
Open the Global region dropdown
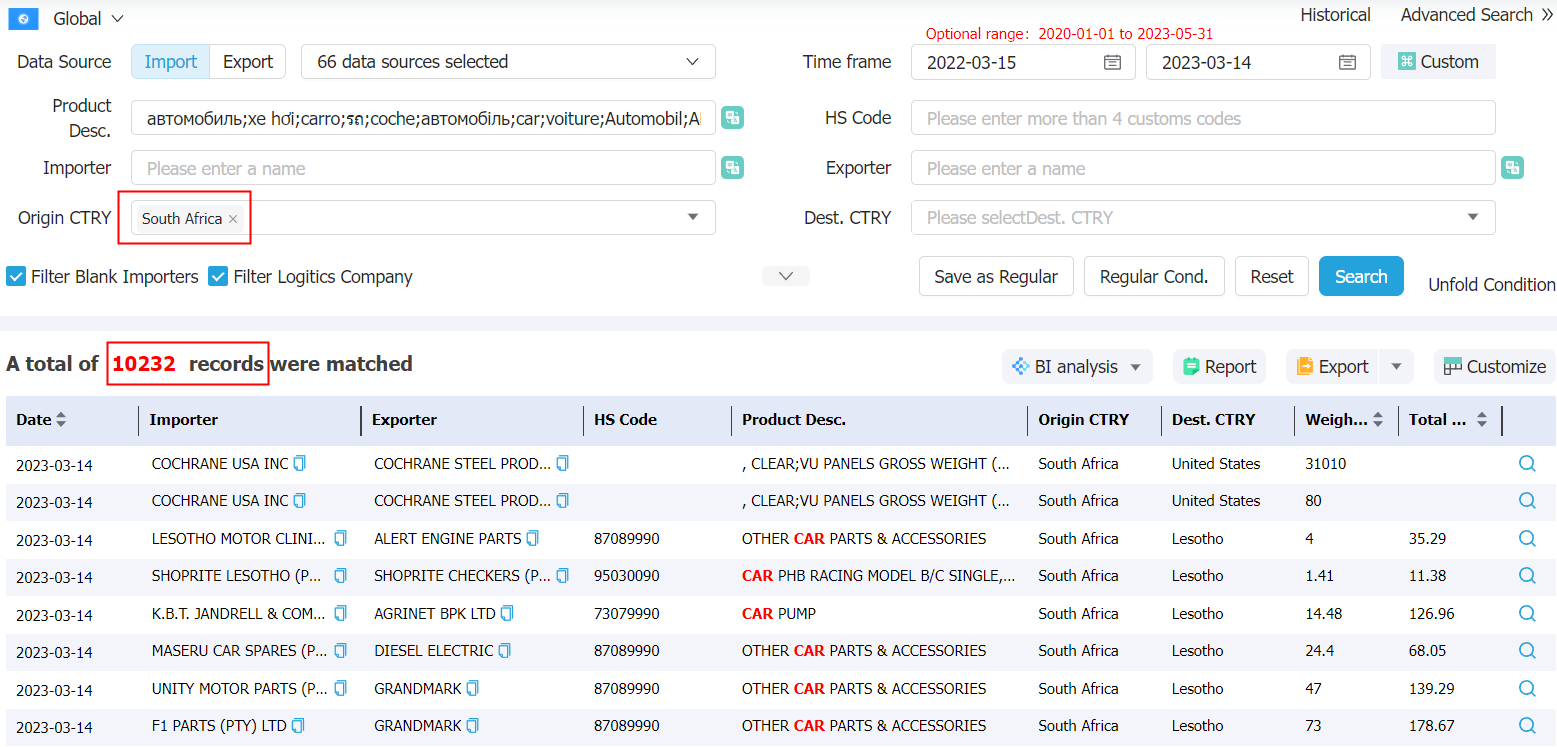click(89, 18)
